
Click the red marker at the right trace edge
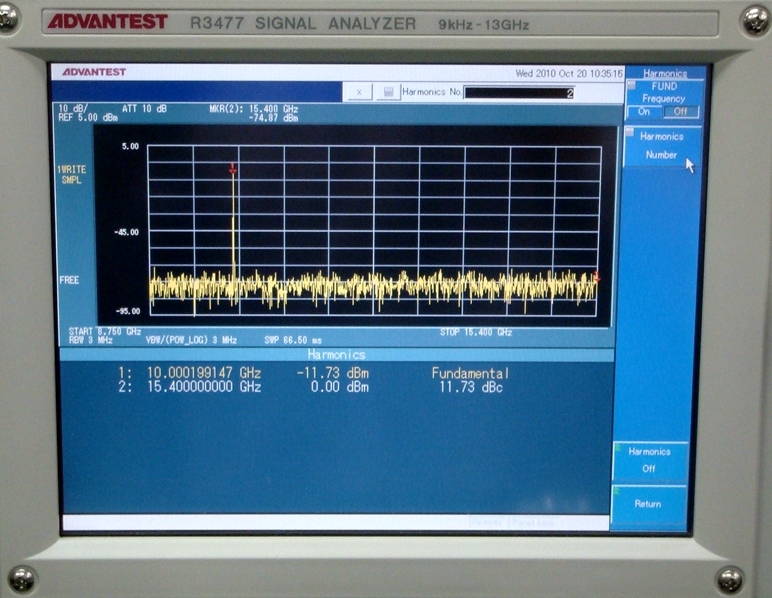[597, 277]
